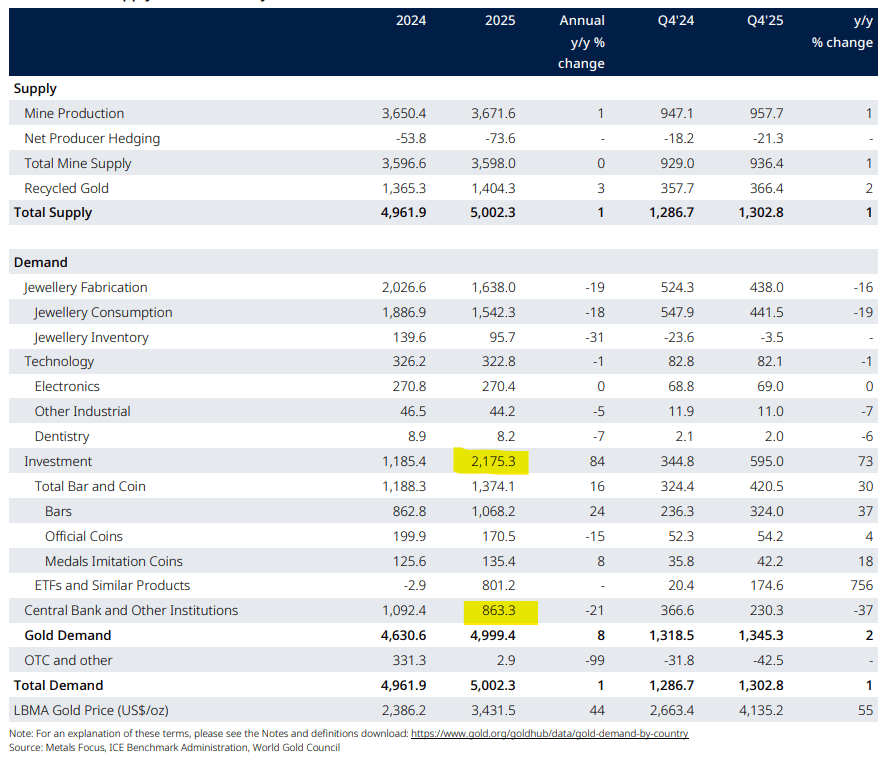
Task: Select Recycled Gold 2025 value 1,404.3
Action: pyautogui.click(x=493, y=188)
